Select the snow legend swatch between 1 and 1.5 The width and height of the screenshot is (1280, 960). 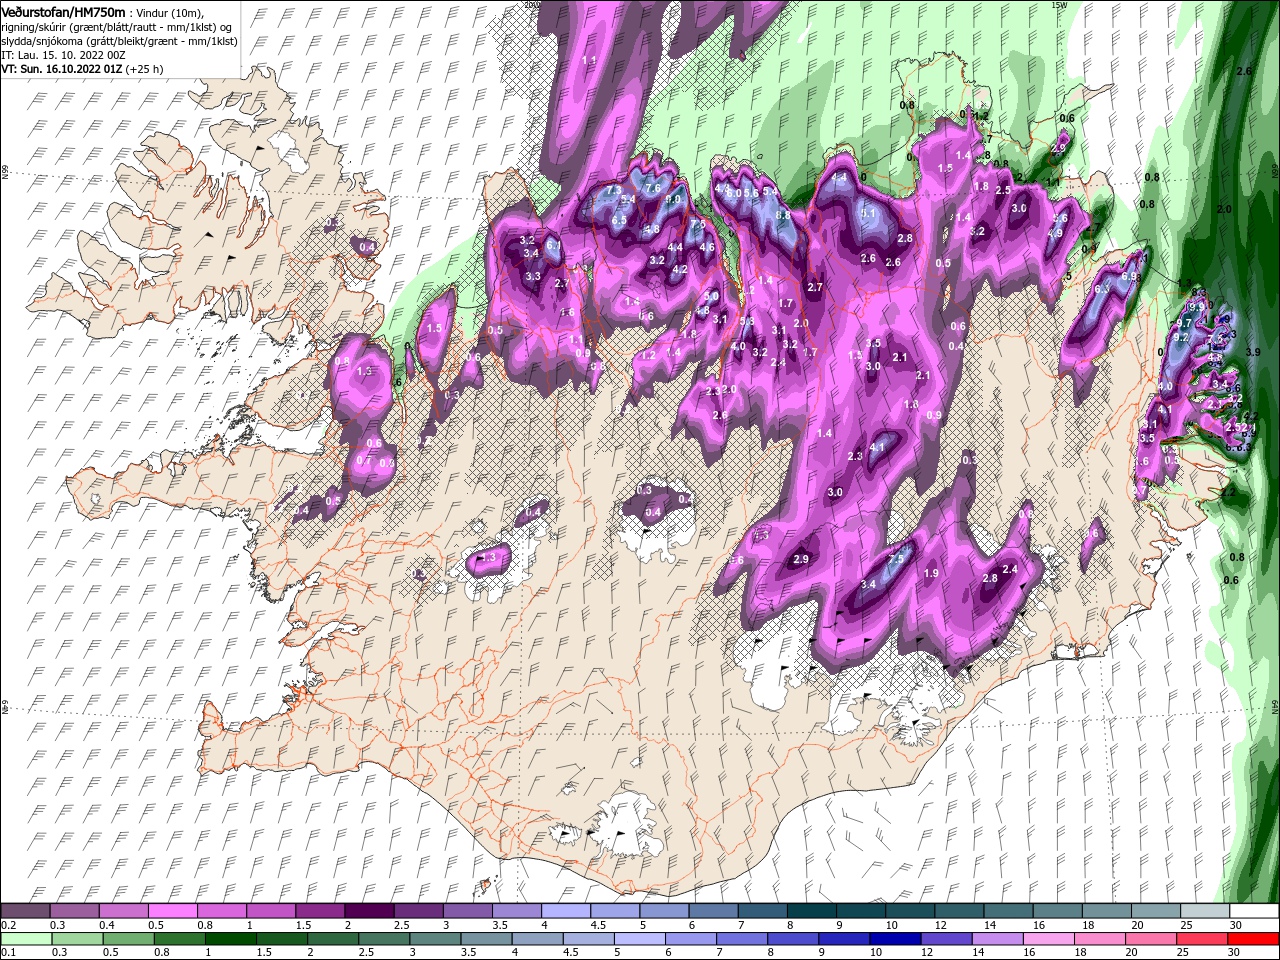point(271,912)
